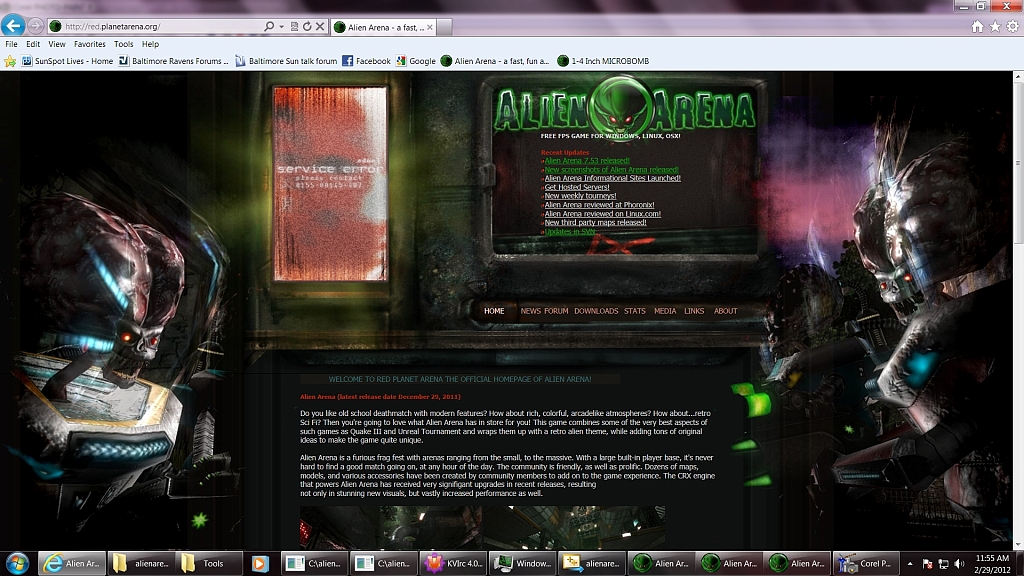Open the File menu
Image resolution: width=1024 pixels, height=576 pixels.
tap(11, 44)
